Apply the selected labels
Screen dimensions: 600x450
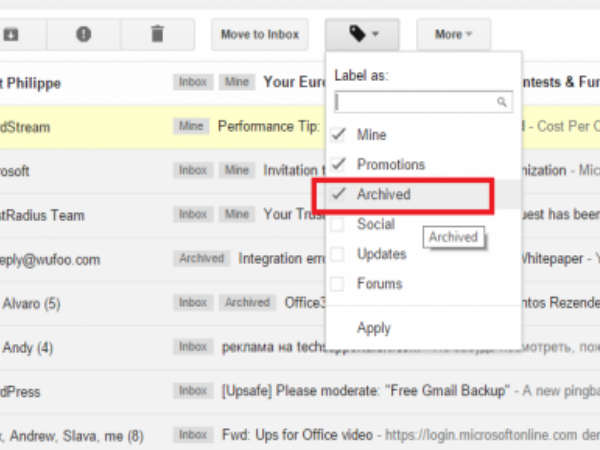pyautogui.click(x=375, y=328)
